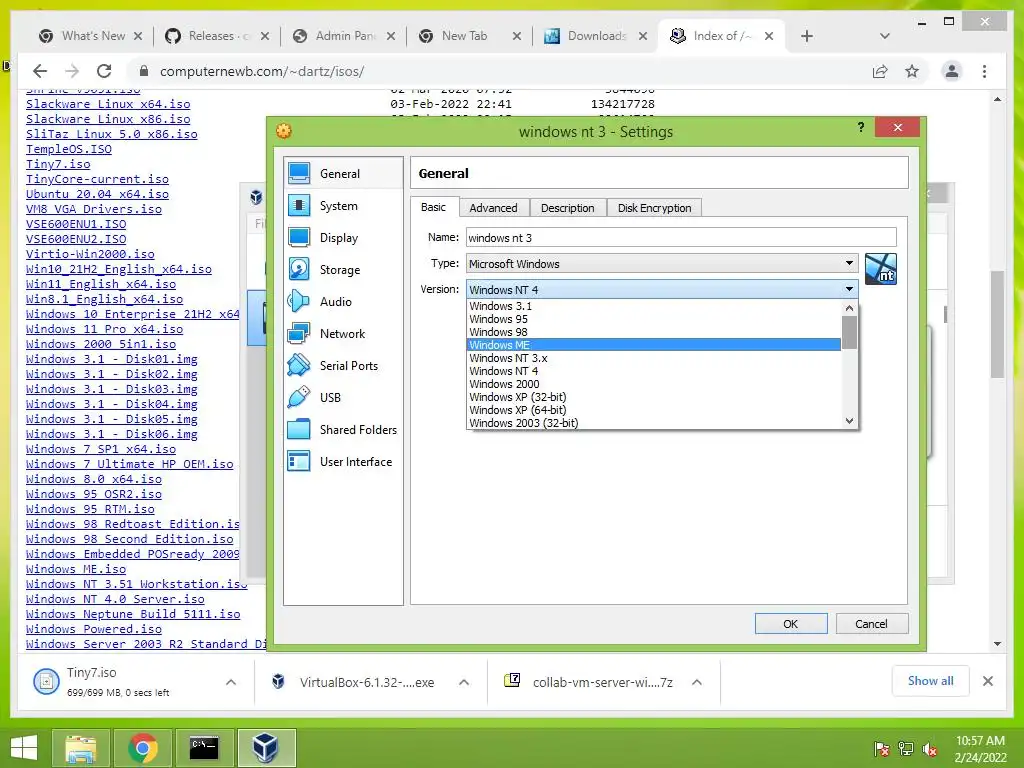Screen dimensions: 1024x768
Task: Switch to the Description tab
Action: pyautogui.click(x=568, y=208)
